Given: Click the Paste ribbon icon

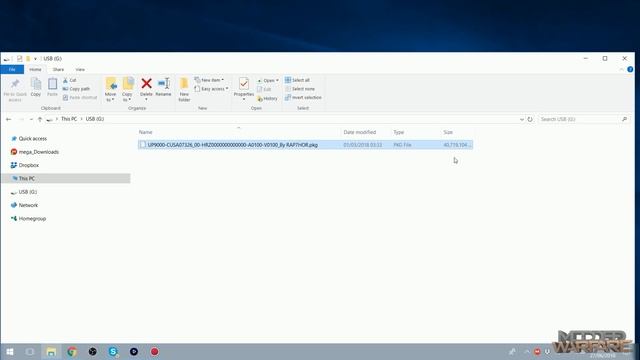Looking at the screenshot, I should click(52, 87).
